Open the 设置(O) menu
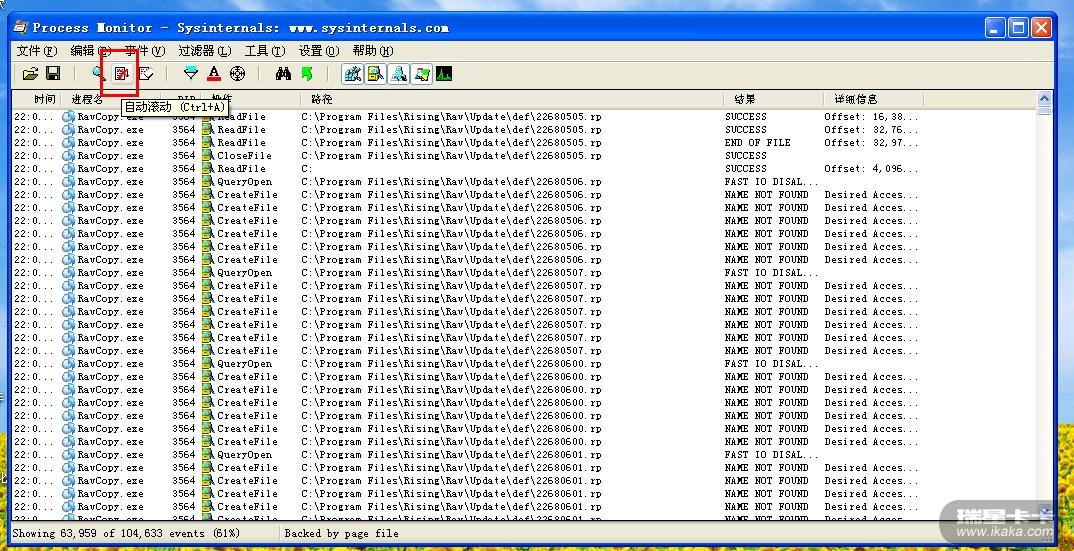The image size is (1074, 551). 319,51
